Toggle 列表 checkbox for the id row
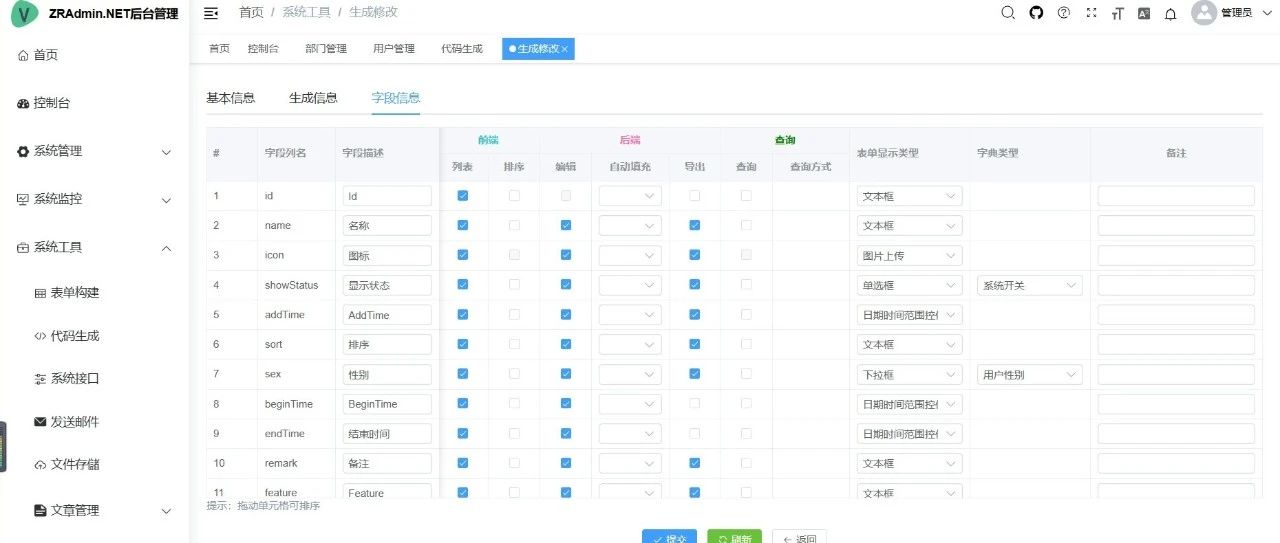The width and height of the screenshot is (1280, 543). pos(462,196)
